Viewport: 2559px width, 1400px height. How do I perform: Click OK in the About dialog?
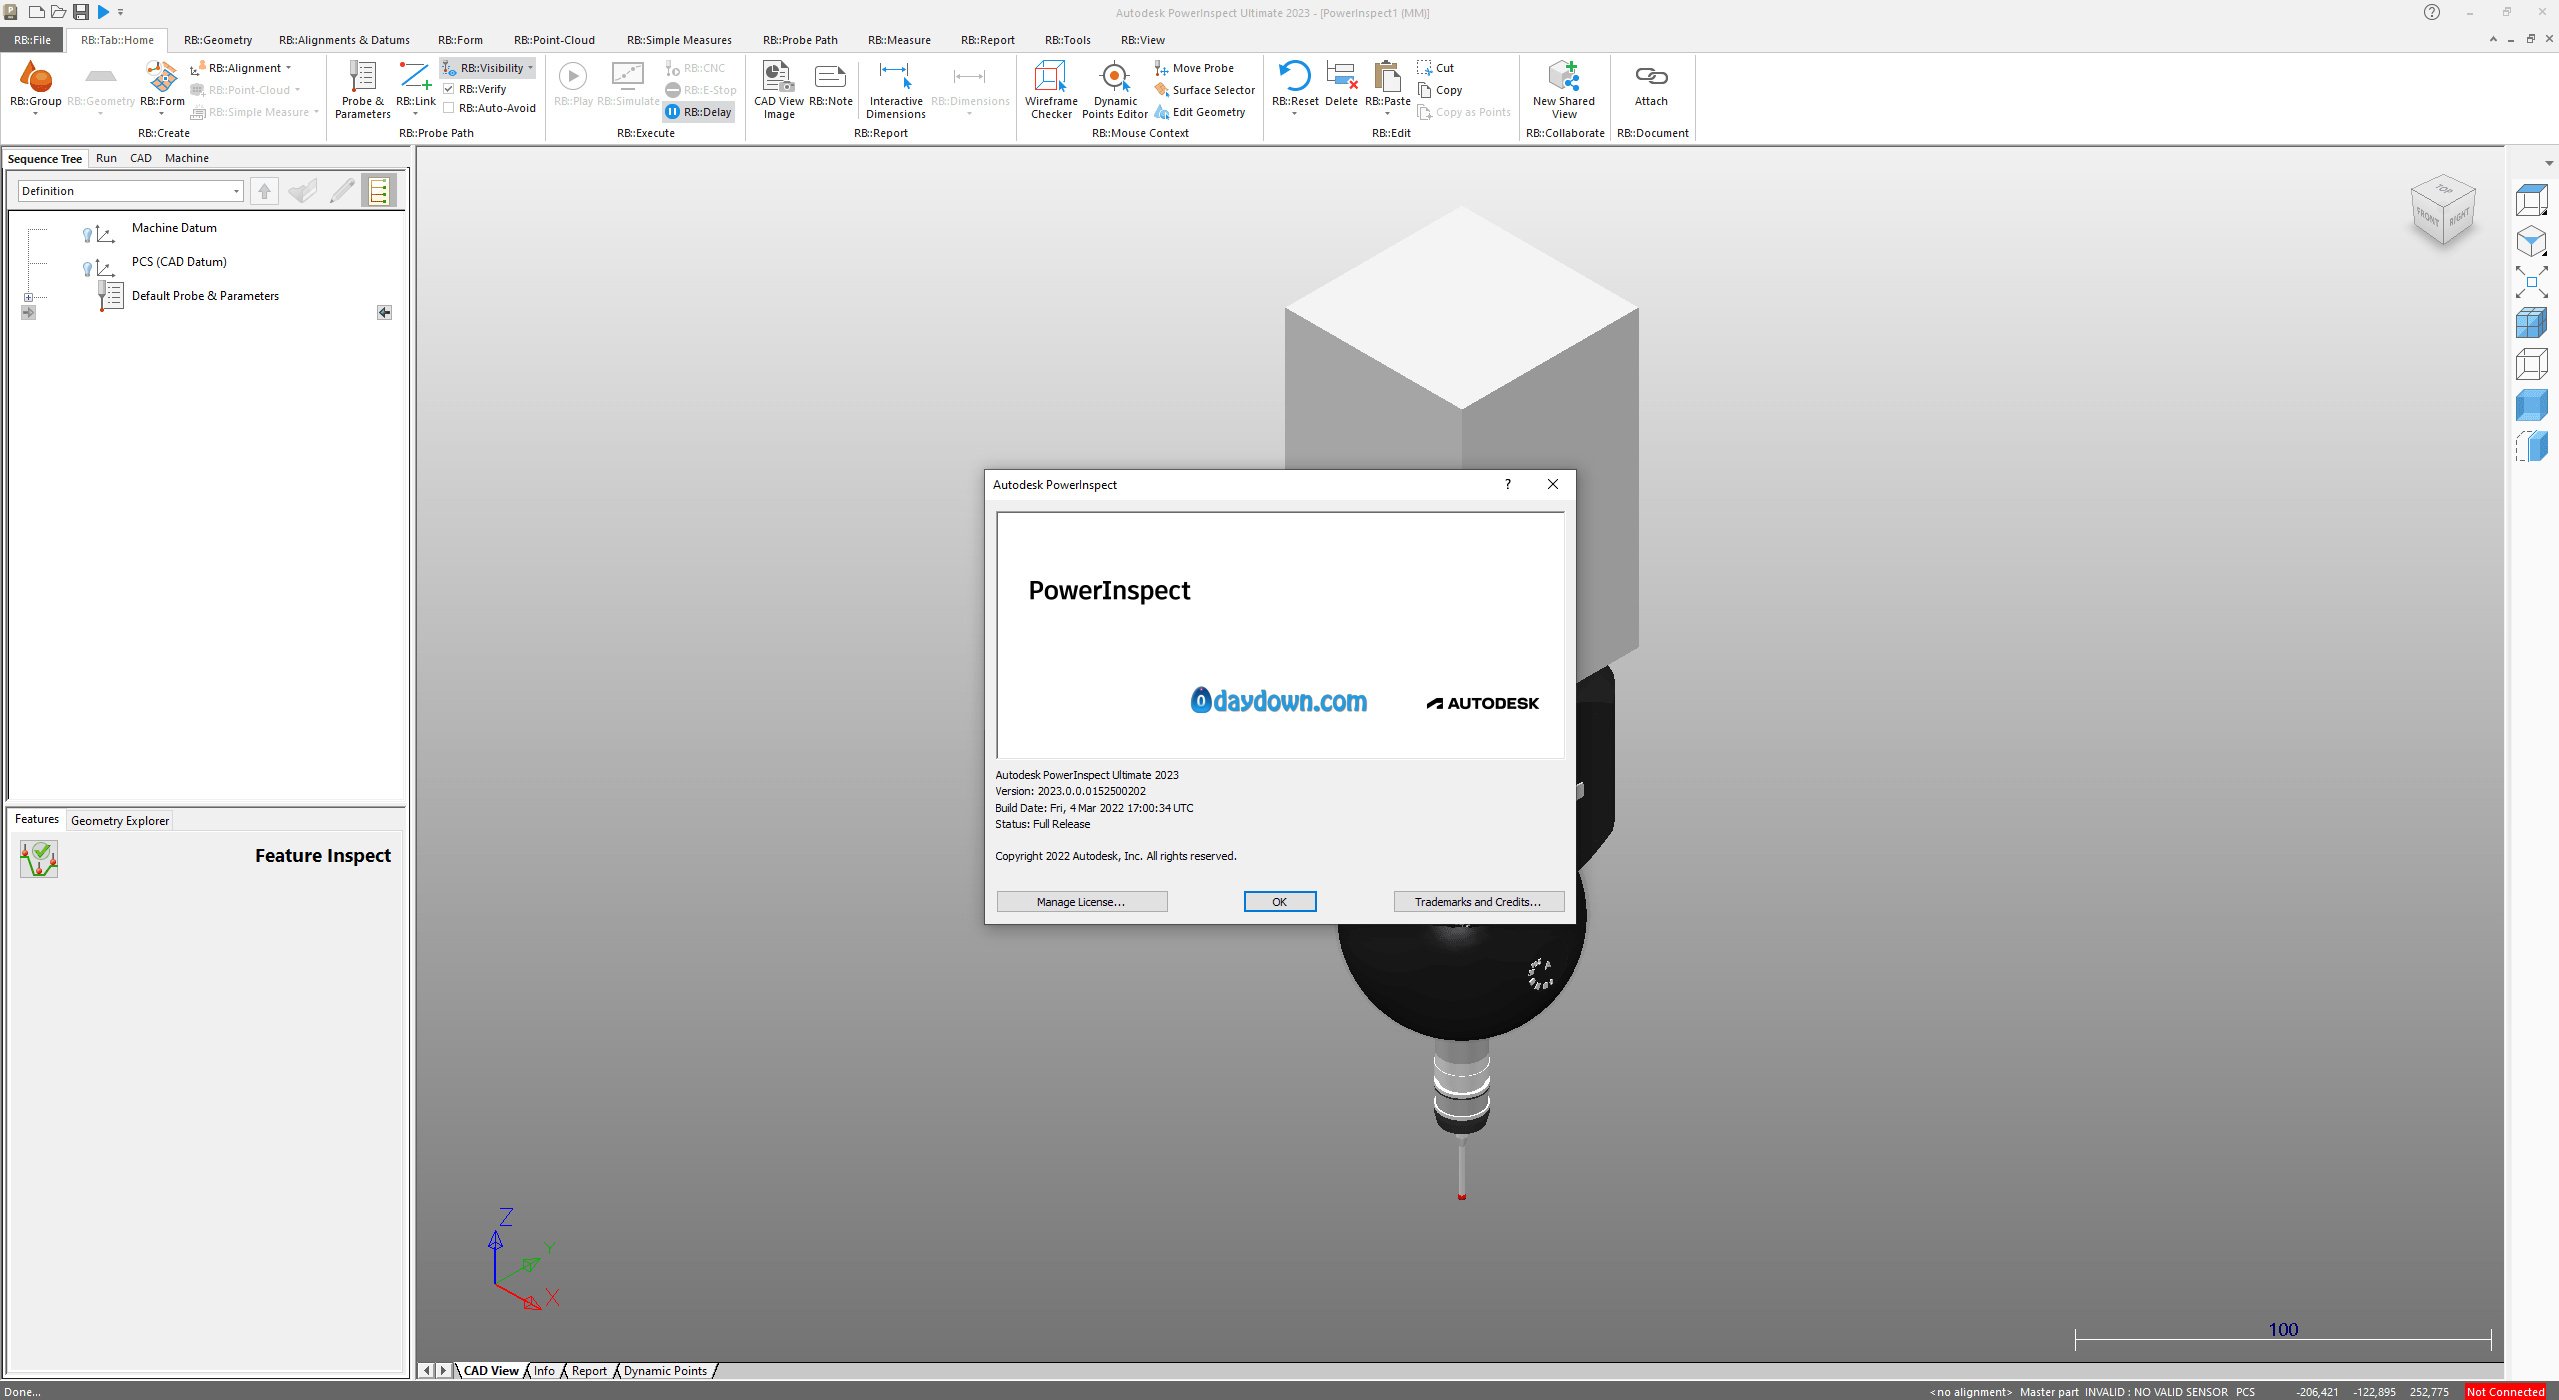tap(1279, 902)
